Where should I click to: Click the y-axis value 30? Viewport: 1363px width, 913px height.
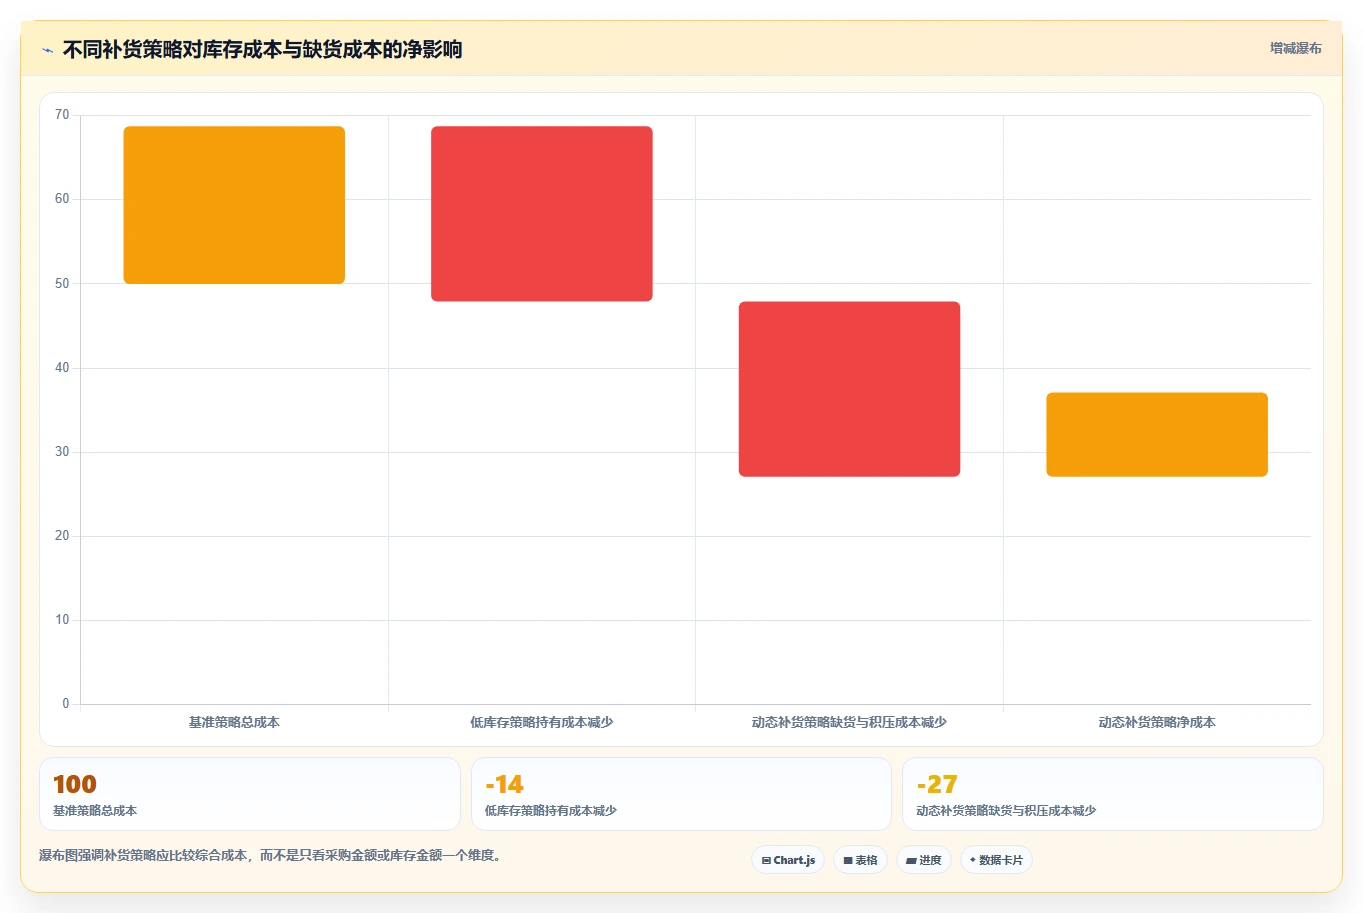coord(62,452)
